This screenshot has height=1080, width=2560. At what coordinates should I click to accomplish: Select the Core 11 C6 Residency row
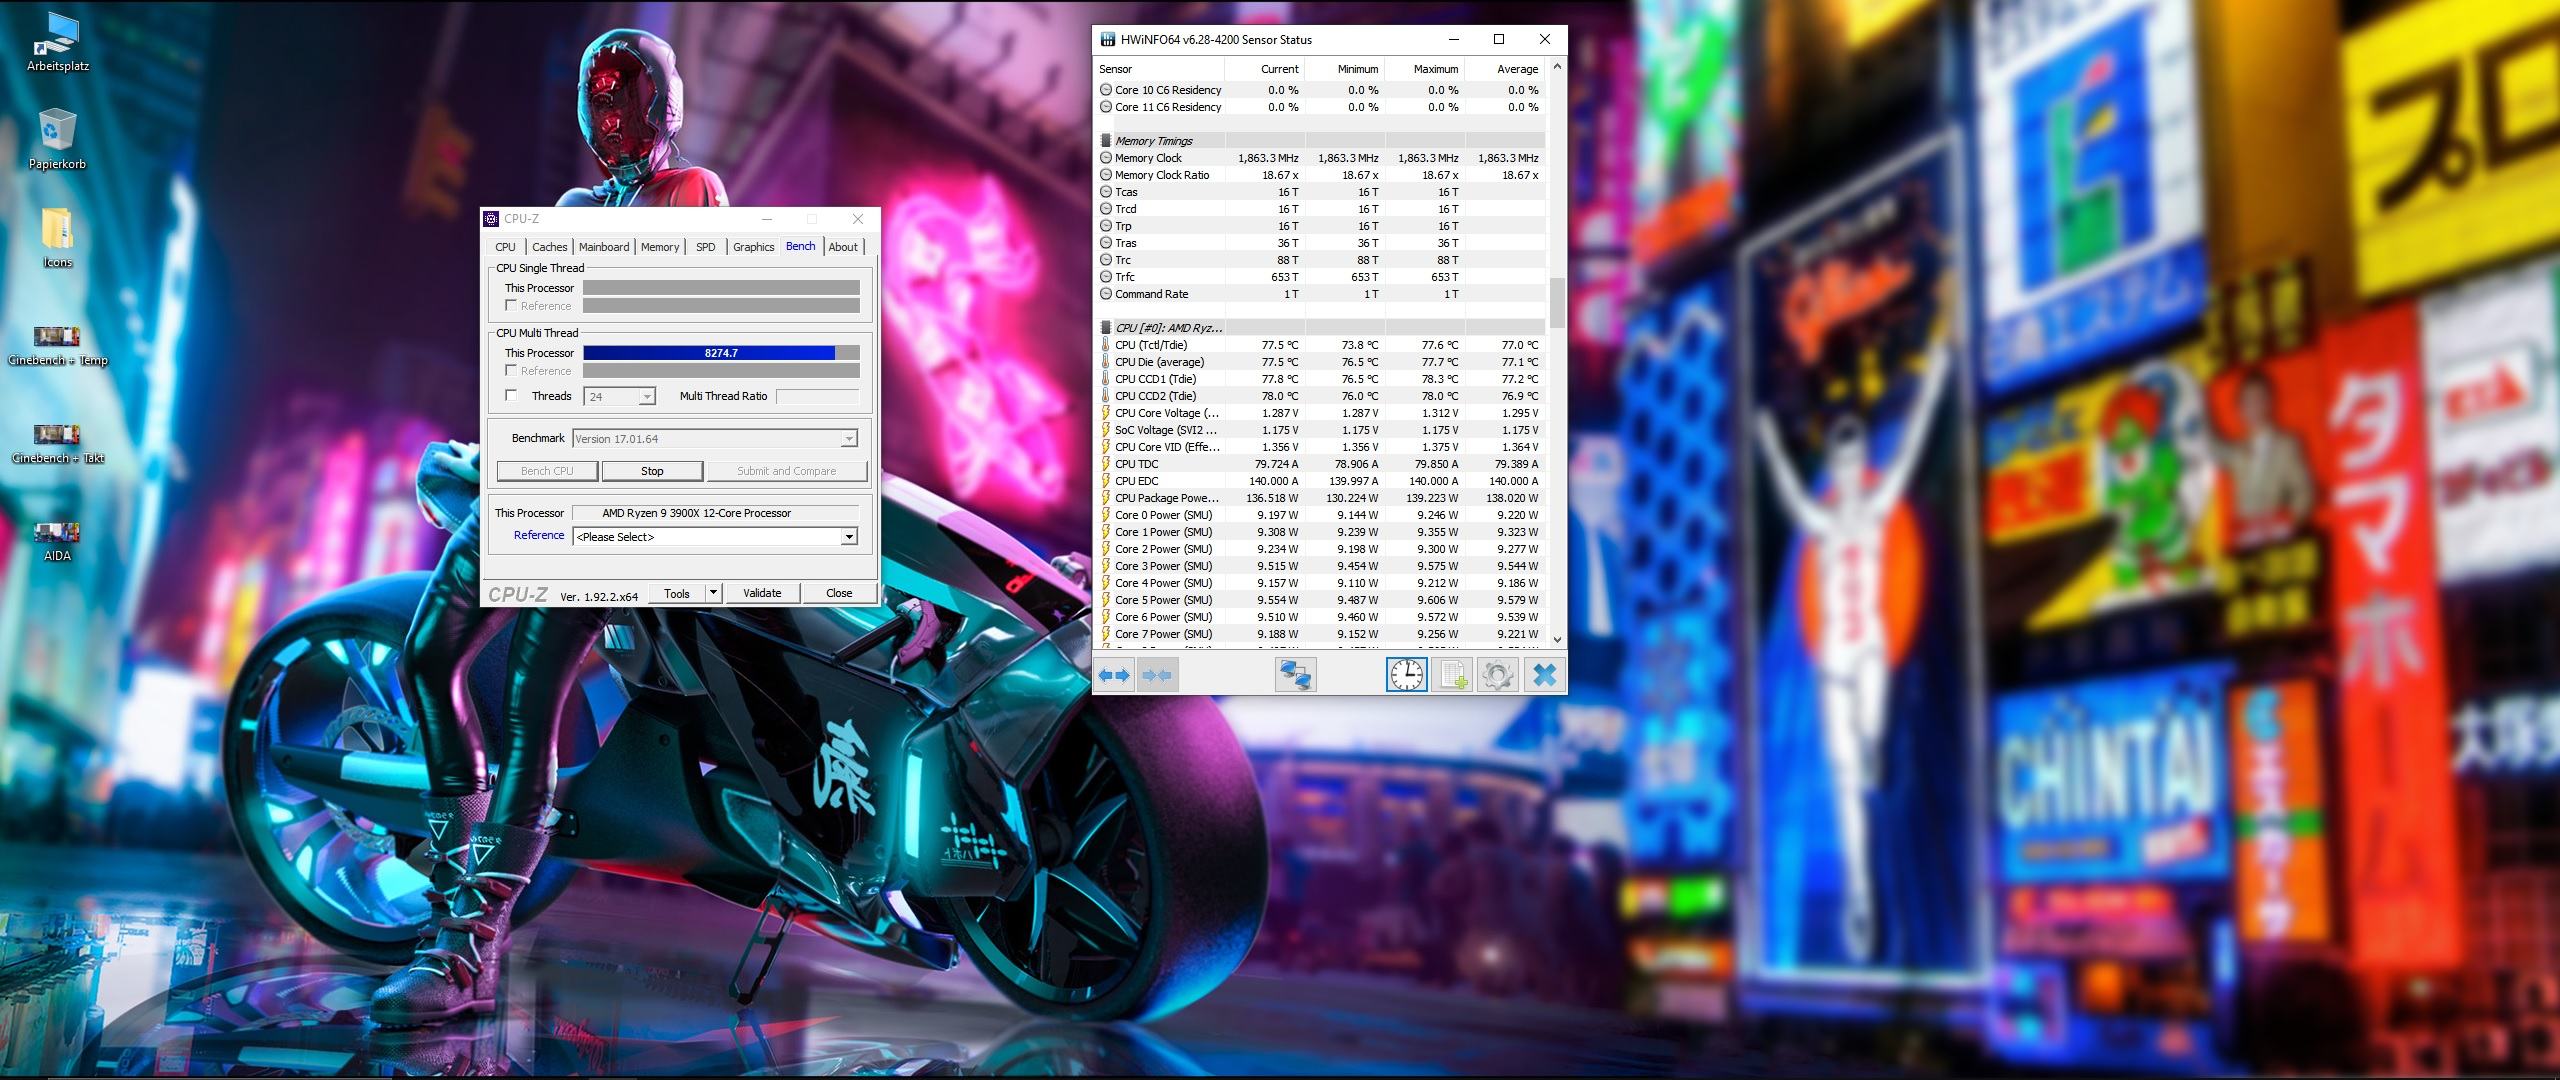[x=1320, y=107]
